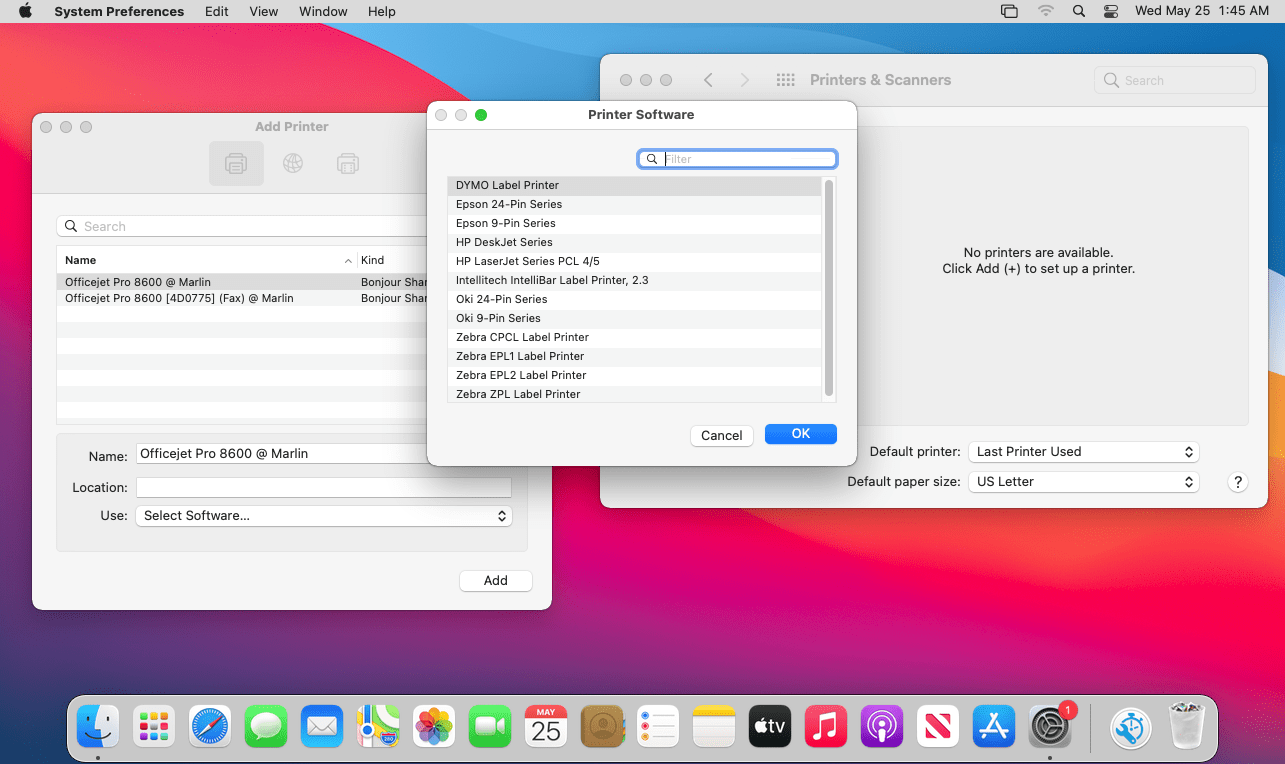
Task: Open the System Preferences menu
Action: pyautogui.click(x=119, y=11)
